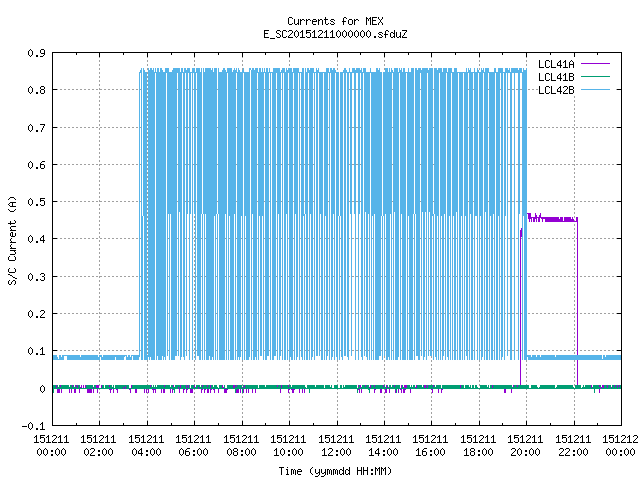Click the 0.1 y-axis tick value
Screen dimensions: 640x480
tap(36, 351)
